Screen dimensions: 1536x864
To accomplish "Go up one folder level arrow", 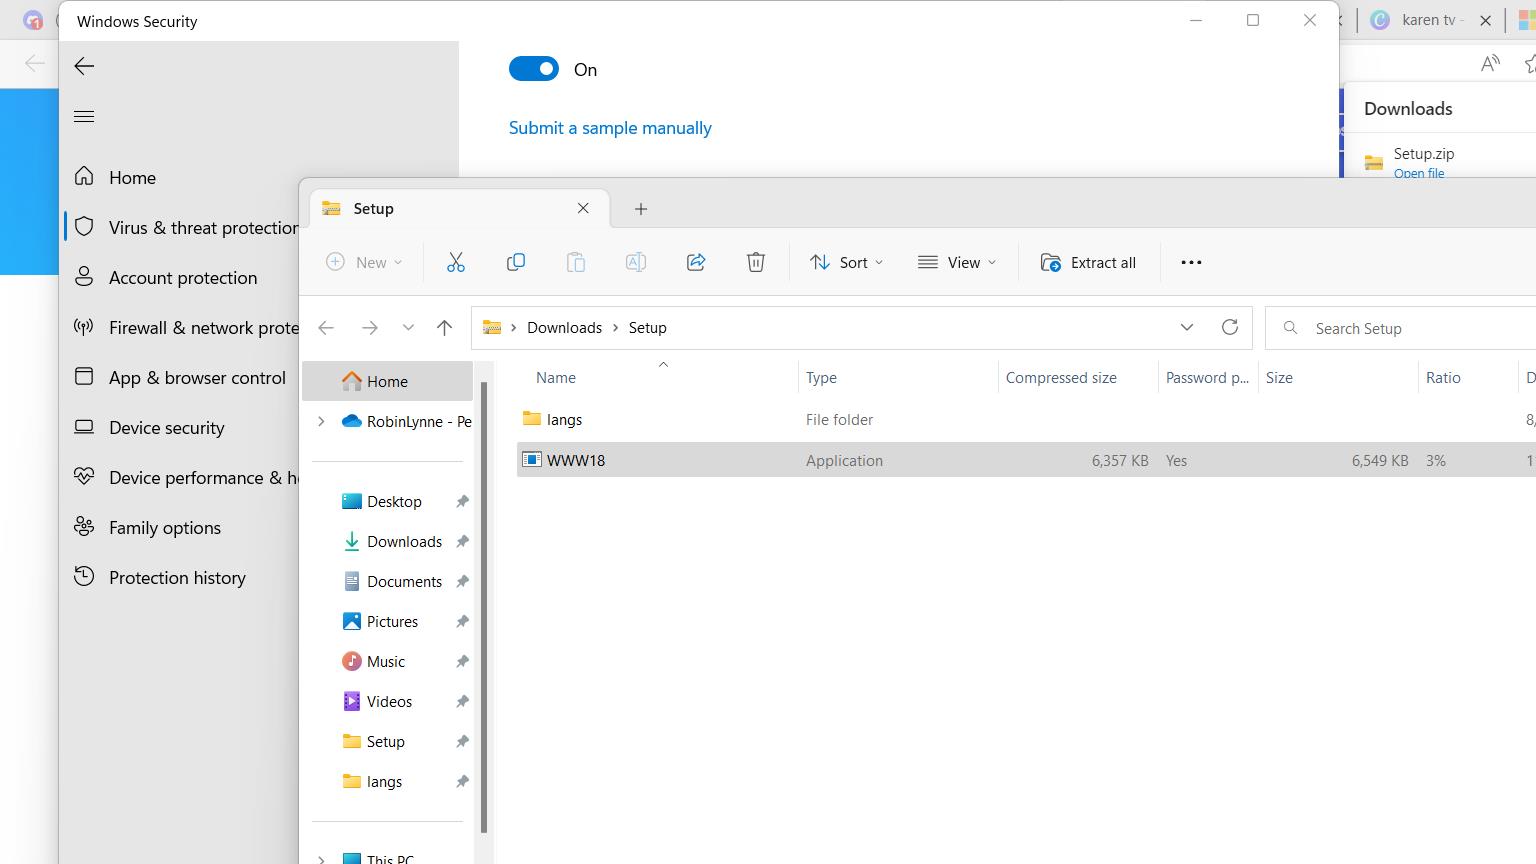I will pyautogui.click(x=445, y=328).
